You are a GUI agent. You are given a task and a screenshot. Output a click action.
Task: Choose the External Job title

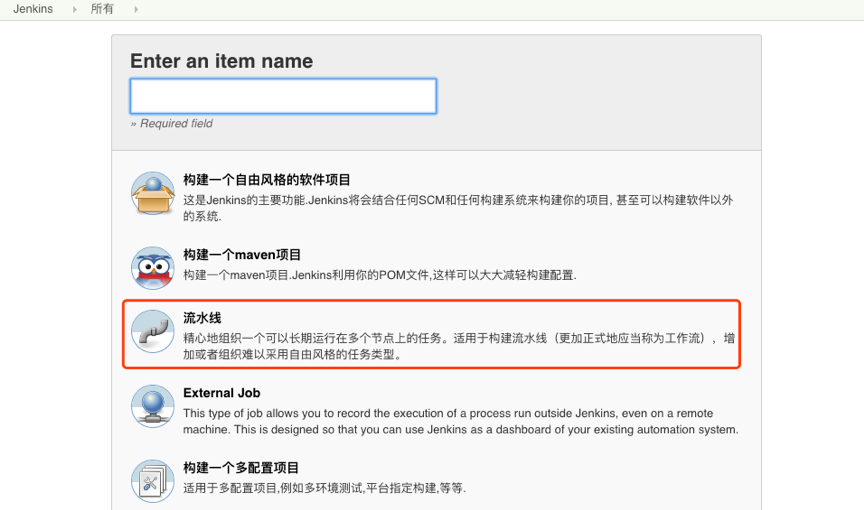pos(221,393)
